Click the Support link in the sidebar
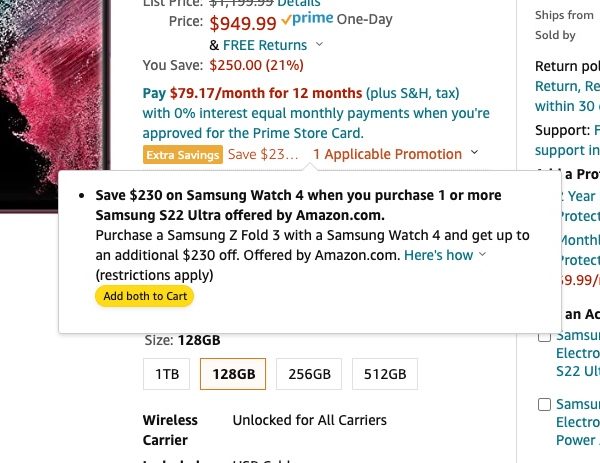Screen dimensions: 600x463 [x=596, y=130]
